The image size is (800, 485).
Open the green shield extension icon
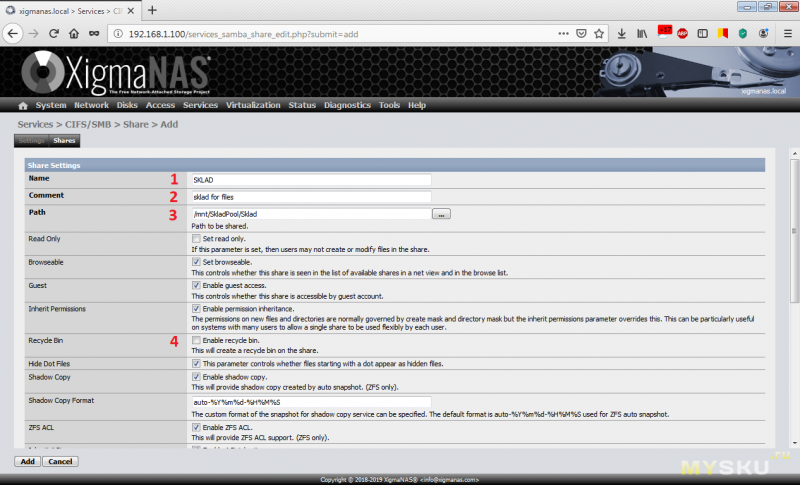743,34
